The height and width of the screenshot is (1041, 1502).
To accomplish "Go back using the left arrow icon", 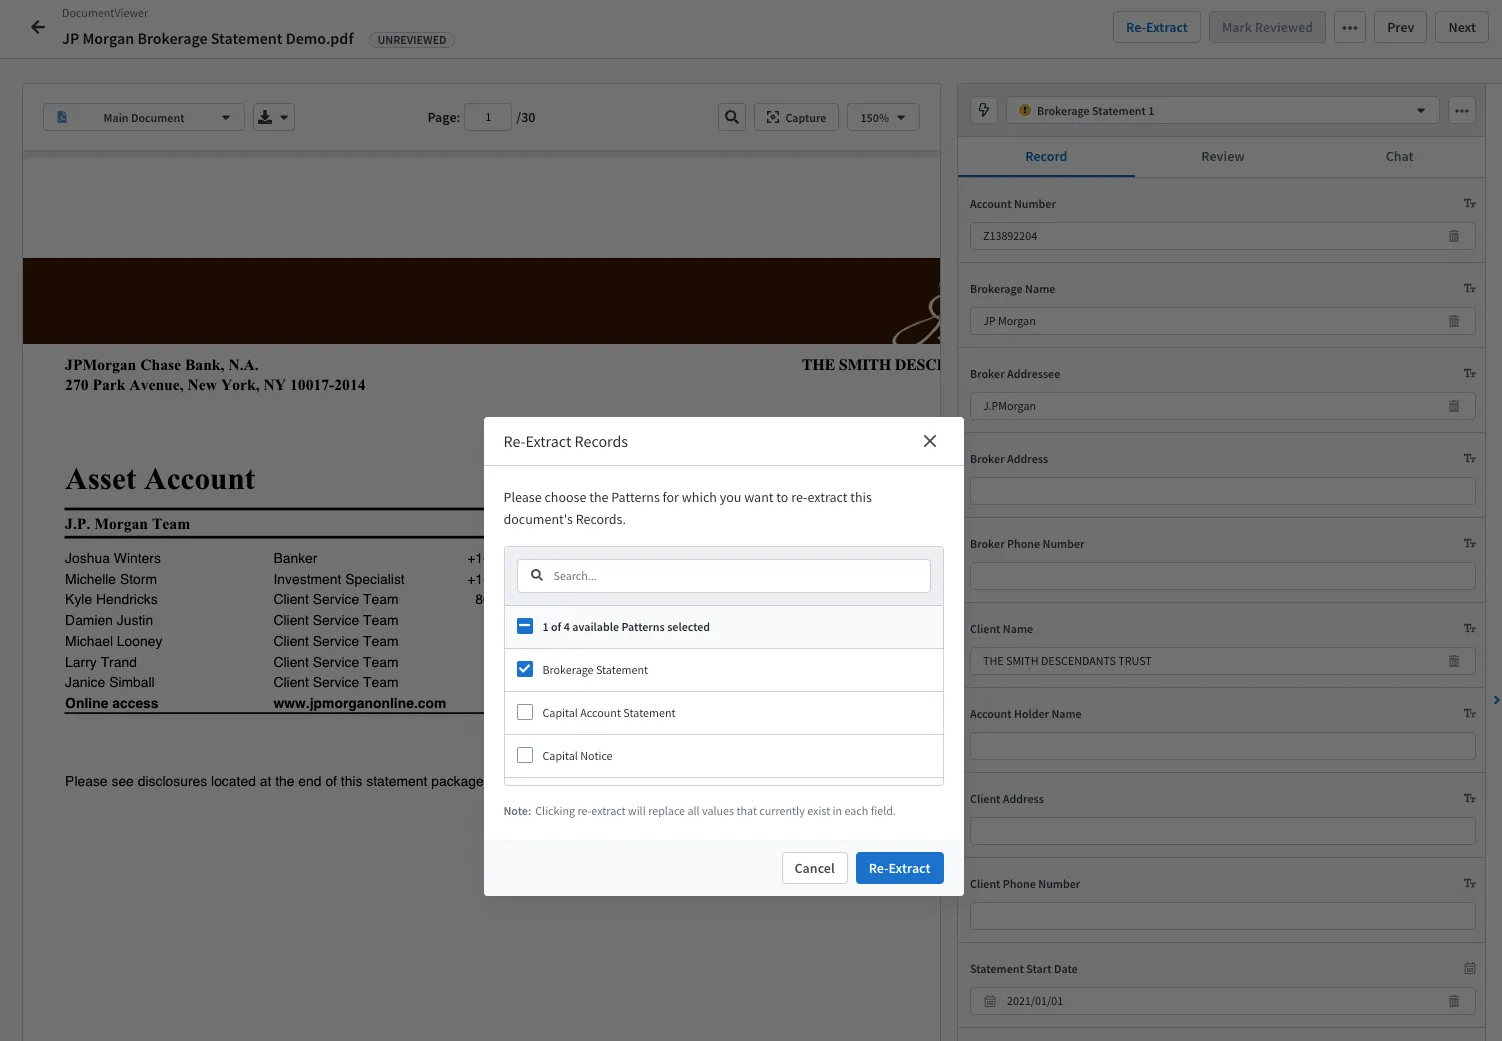I will point(38,28).
